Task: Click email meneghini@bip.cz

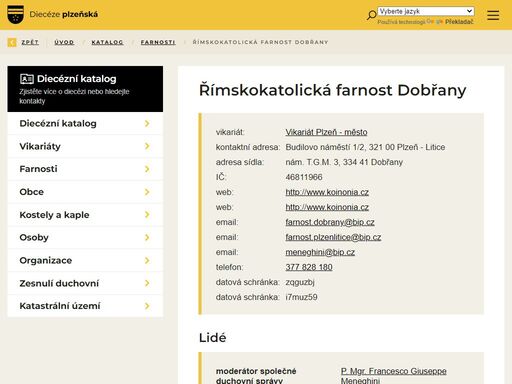Action: click(320, 252)
